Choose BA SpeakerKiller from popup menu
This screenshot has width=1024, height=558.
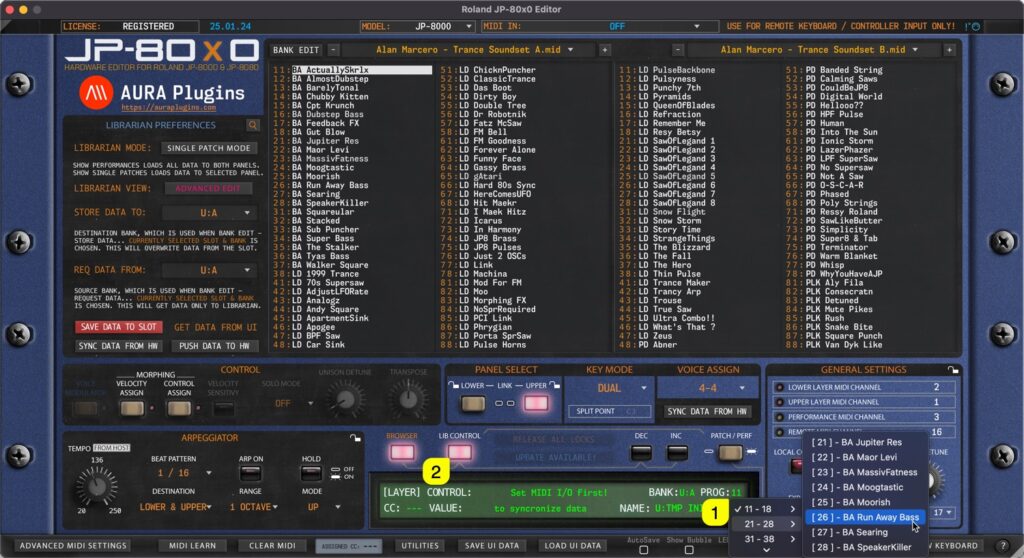click(x=865, y=548)
